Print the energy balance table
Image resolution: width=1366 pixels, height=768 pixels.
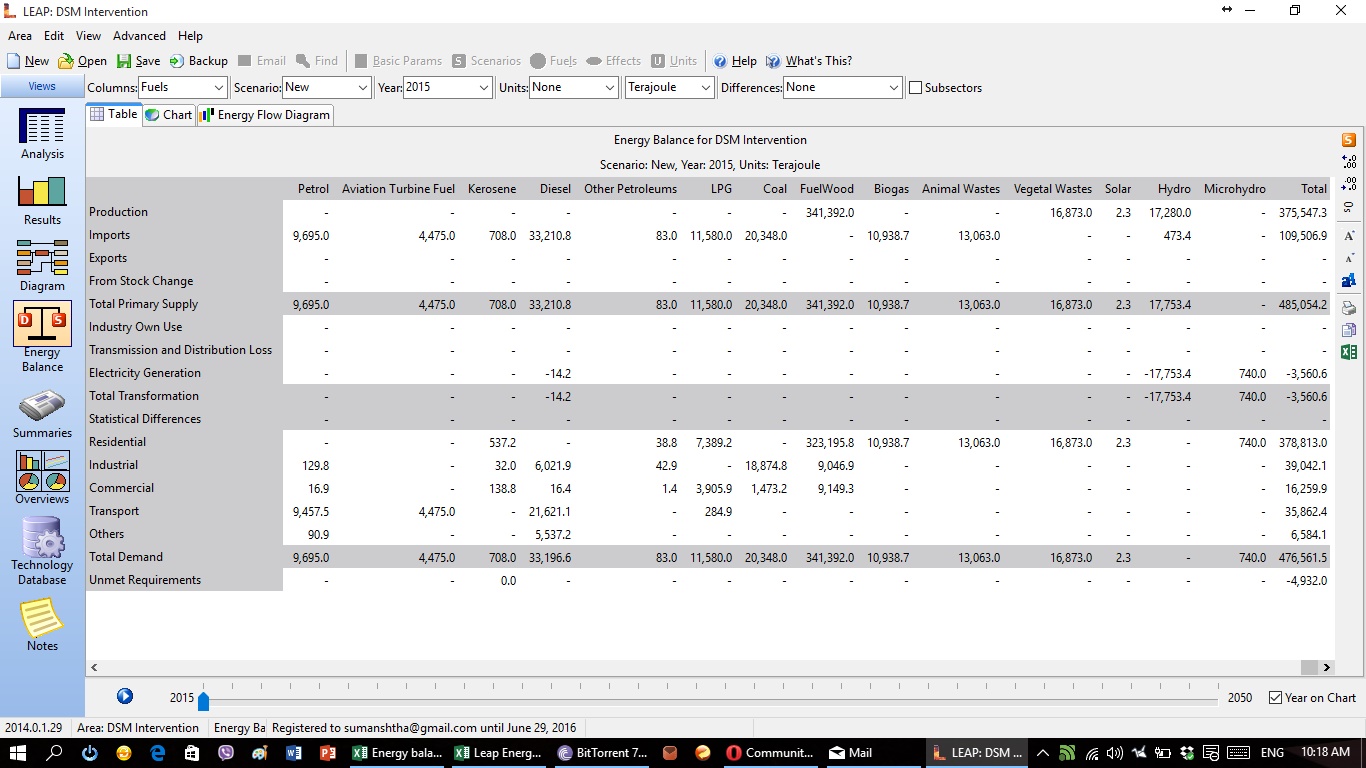(x=1349, y=308)
